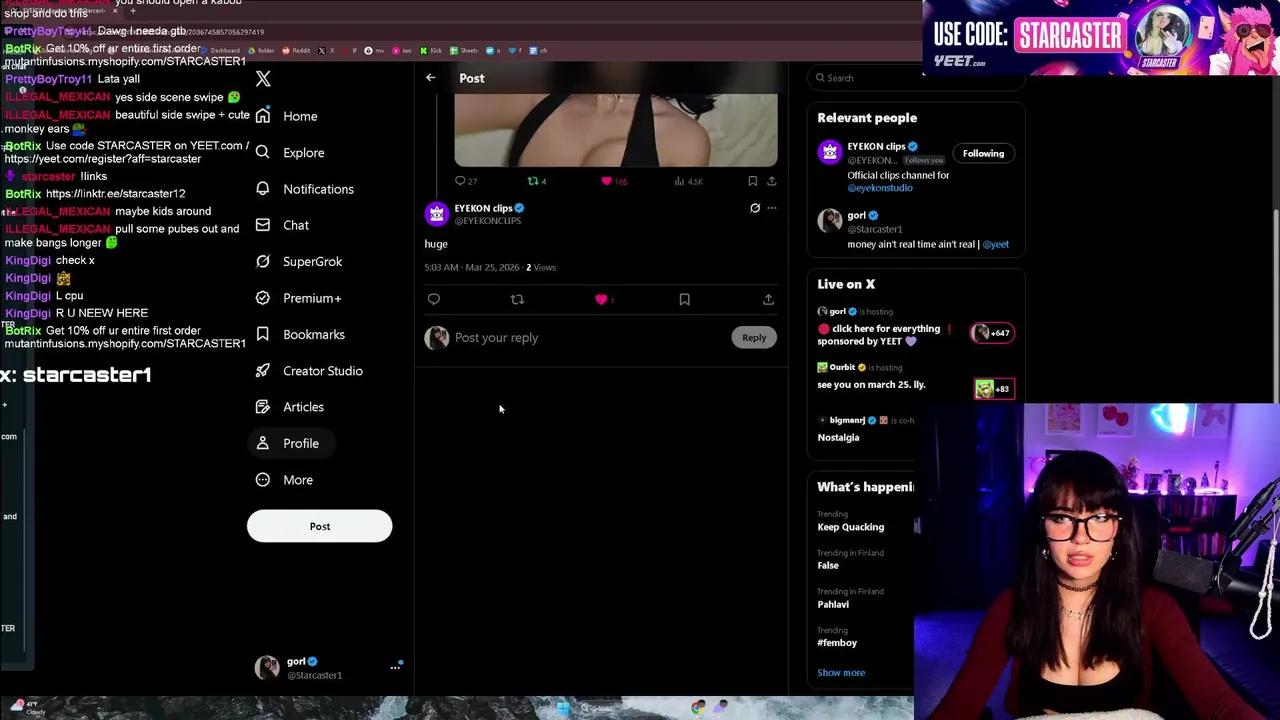The width and height of the screenshot is (1280, 720).
Task: Open Notifications in the sidebar
Action: point(304,189)
